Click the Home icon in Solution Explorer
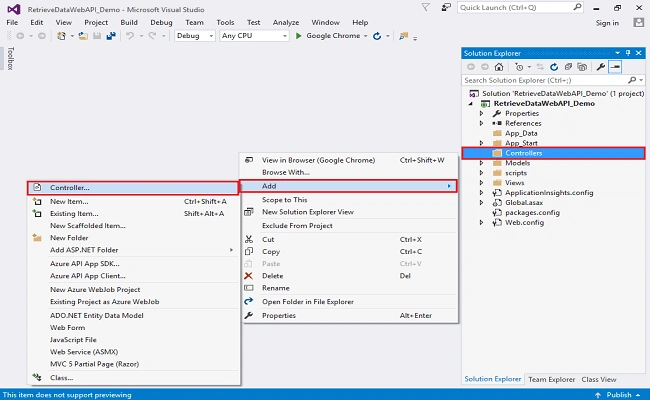650x400 pixels. click(499, 67)
